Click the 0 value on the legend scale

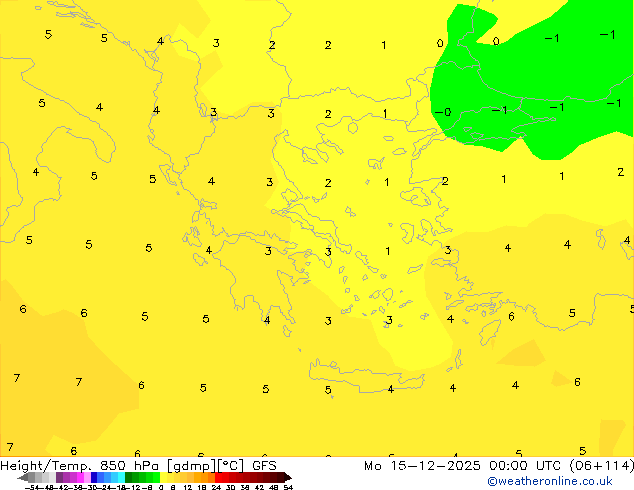click(161, 487)
